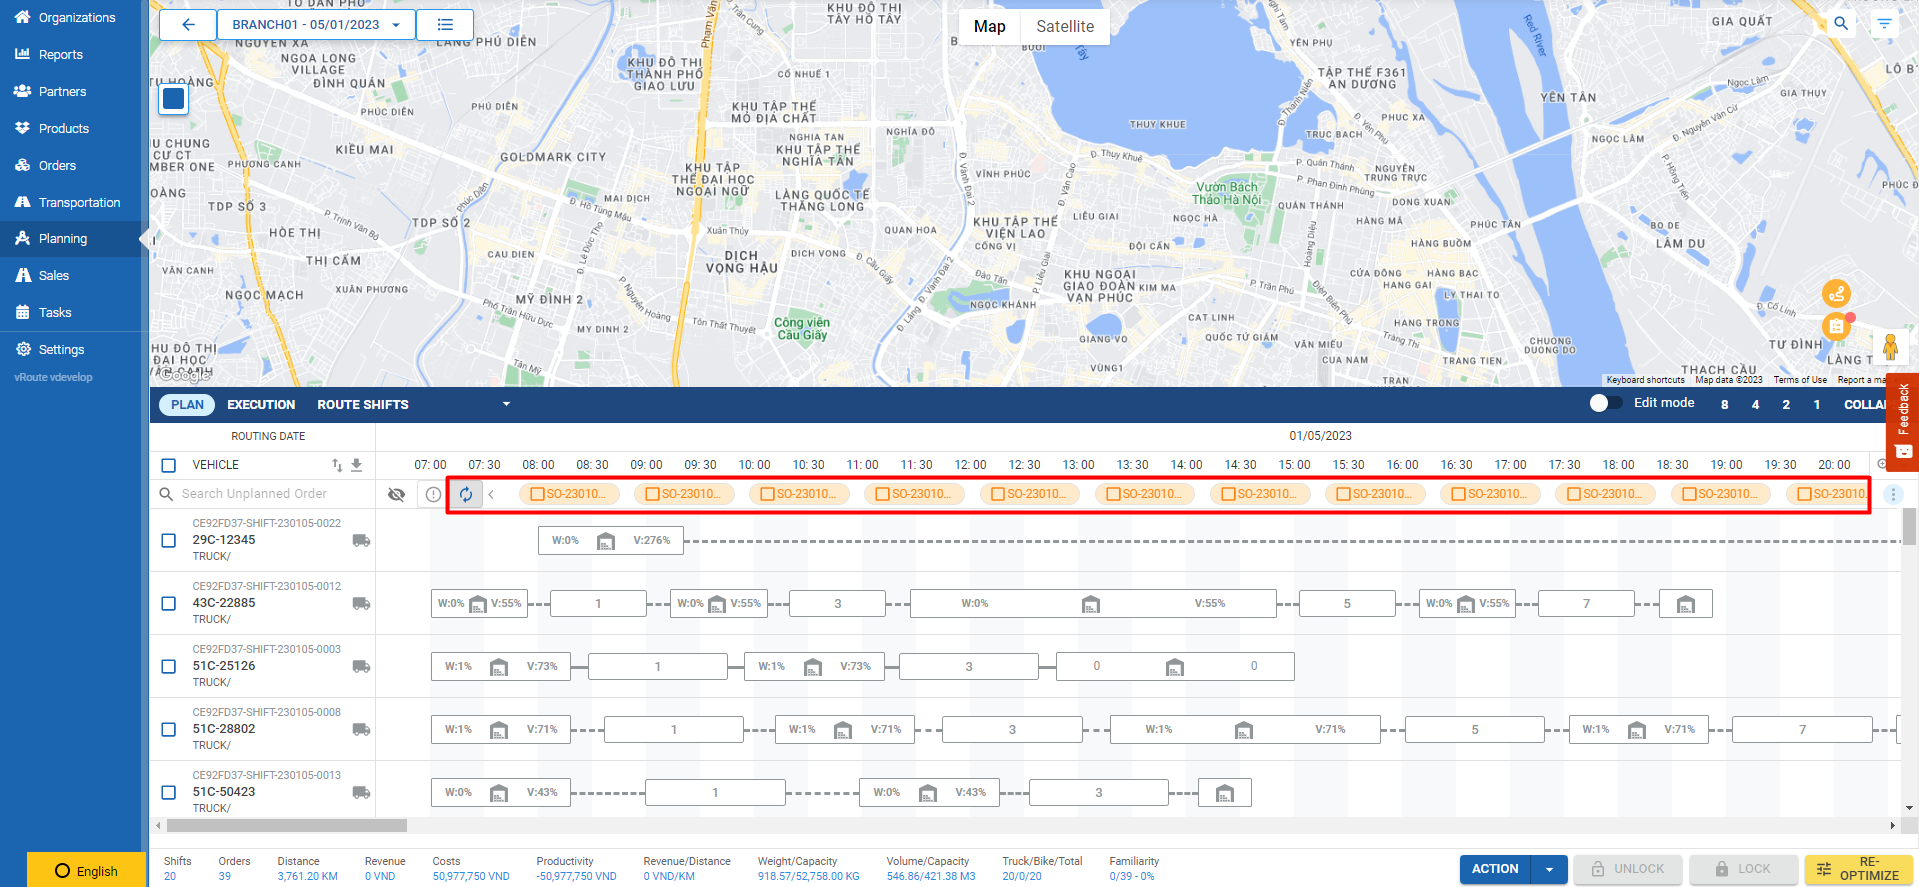Toggle Edit mode switch
Viewport: 1919px width, 887px height.
(1606, 403)
